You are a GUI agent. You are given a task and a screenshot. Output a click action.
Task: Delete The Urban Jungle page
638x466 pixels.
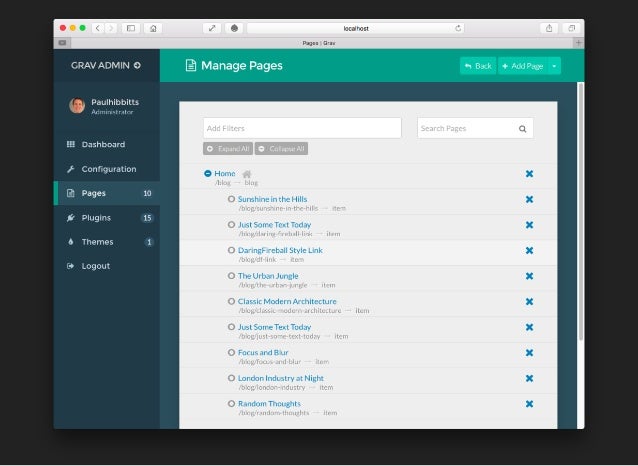pos(529,276)
